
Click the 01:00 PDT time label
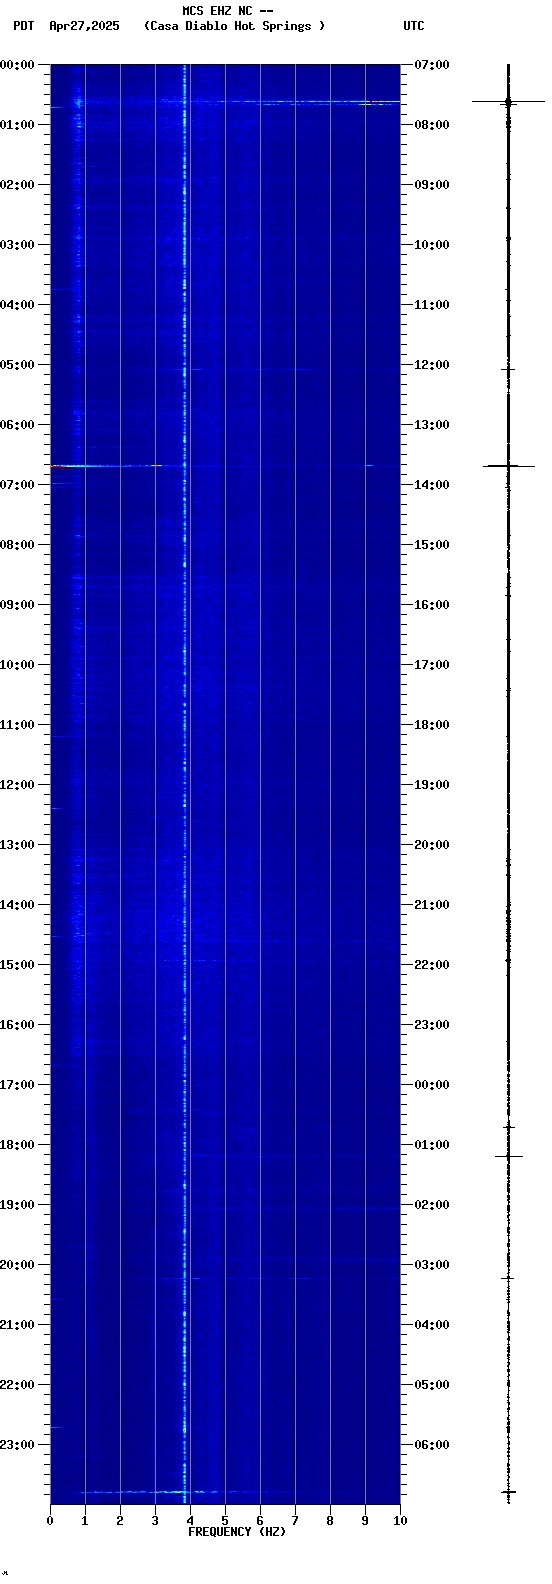click(x=18, y=125)
